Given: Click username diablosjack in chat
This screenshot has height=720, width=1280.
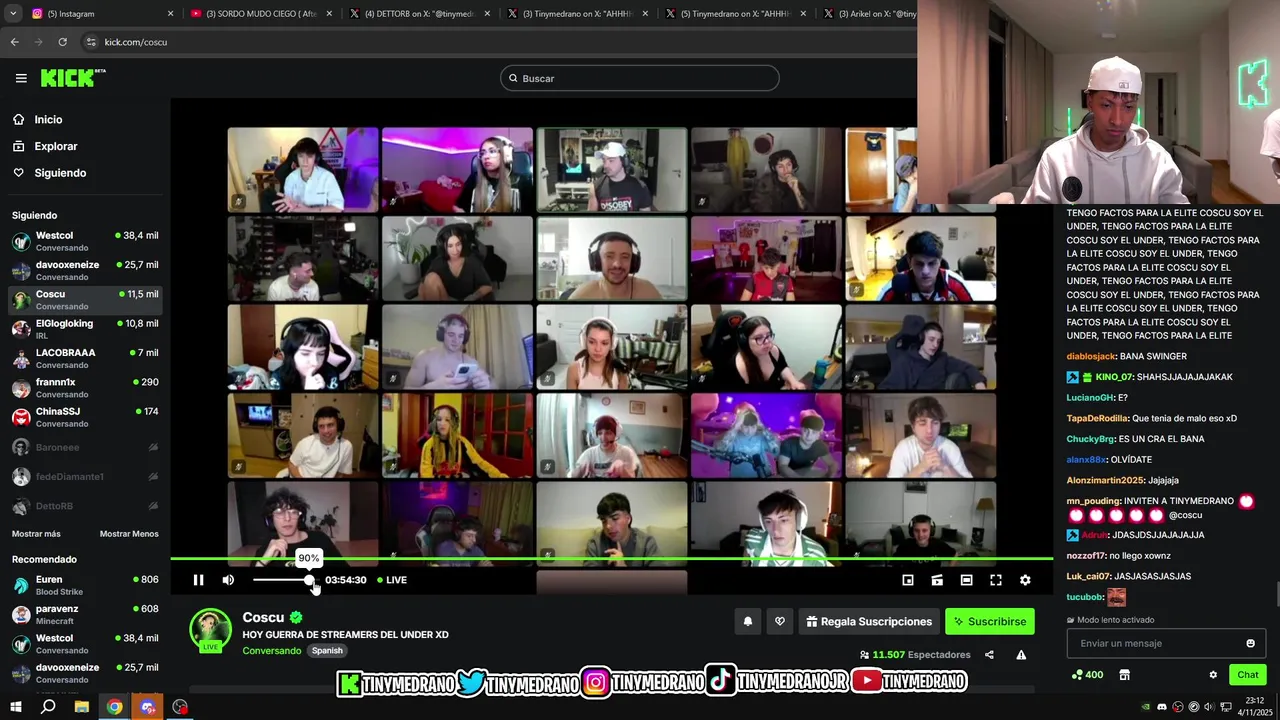Looking at the screenshot, I should click(x=1091, y=356).
